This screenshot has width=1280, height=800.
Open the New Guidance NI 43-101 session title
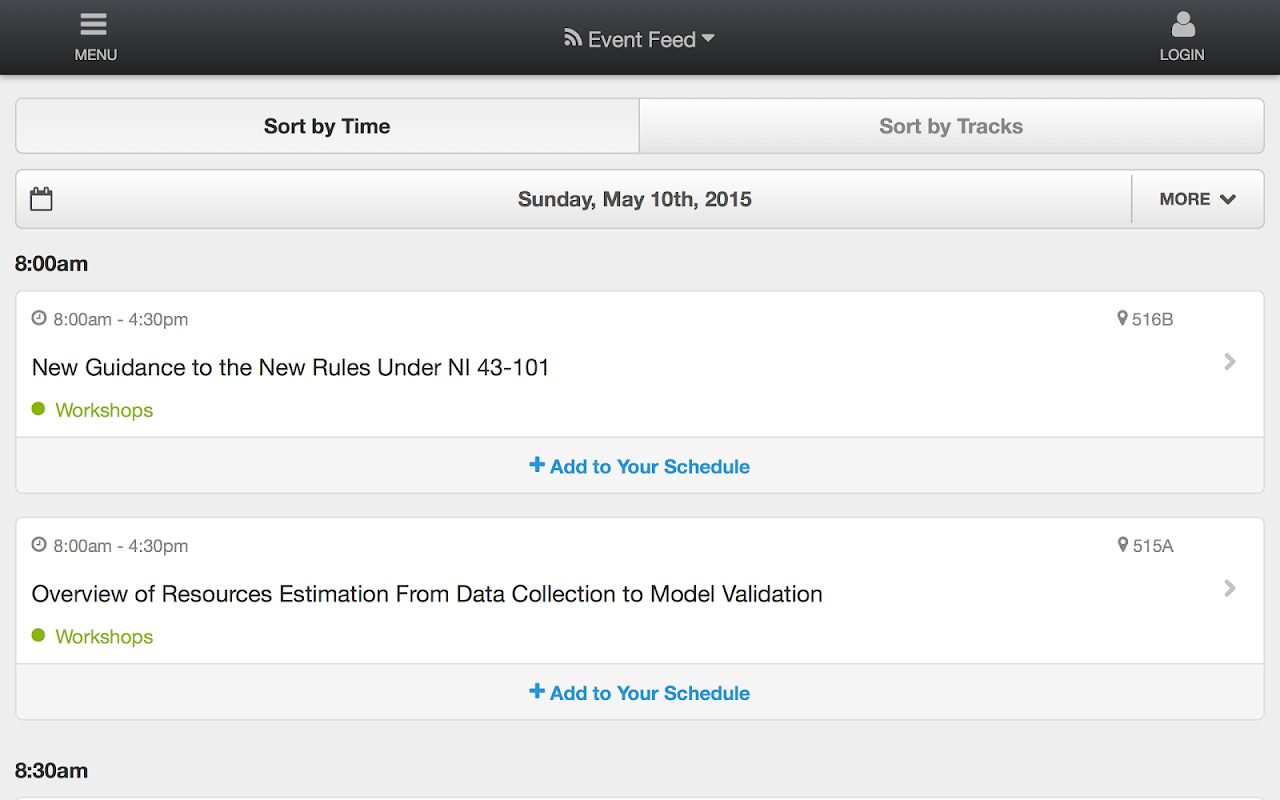click(291, 368)
